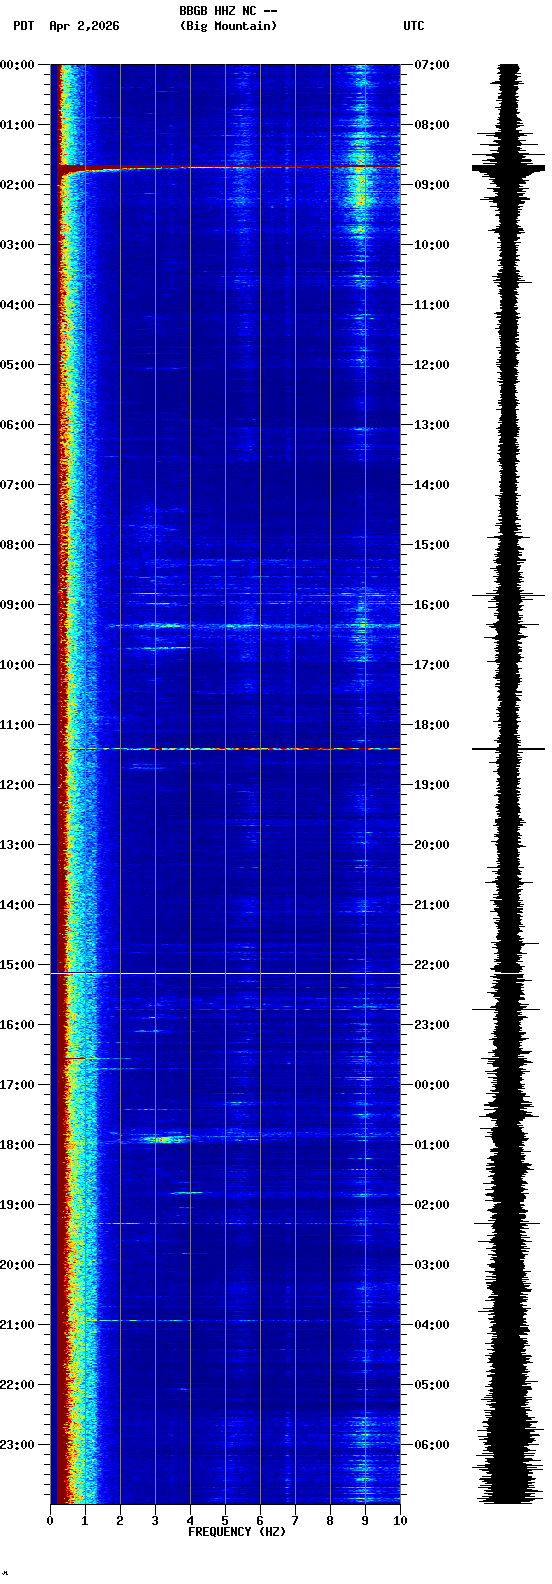Click UTC time label "23:00" on right axis
552x1584 pixels.
pos(432,1025)
